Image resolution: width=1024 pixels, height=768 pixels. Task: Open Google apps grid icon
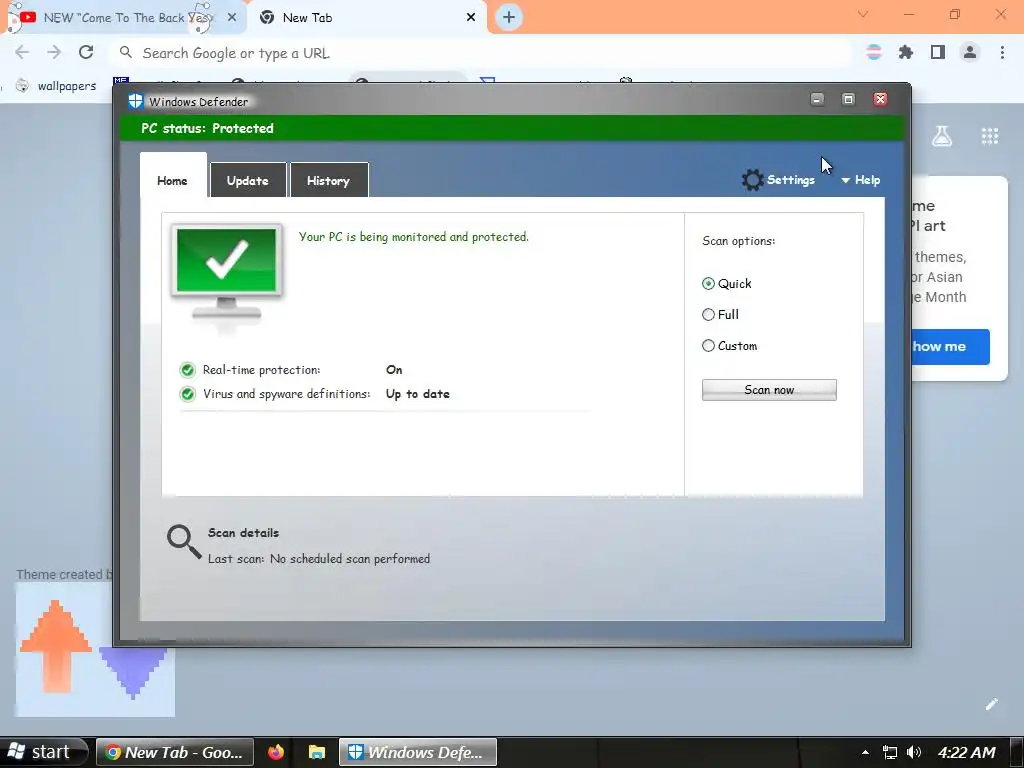(x=990, y=136)
